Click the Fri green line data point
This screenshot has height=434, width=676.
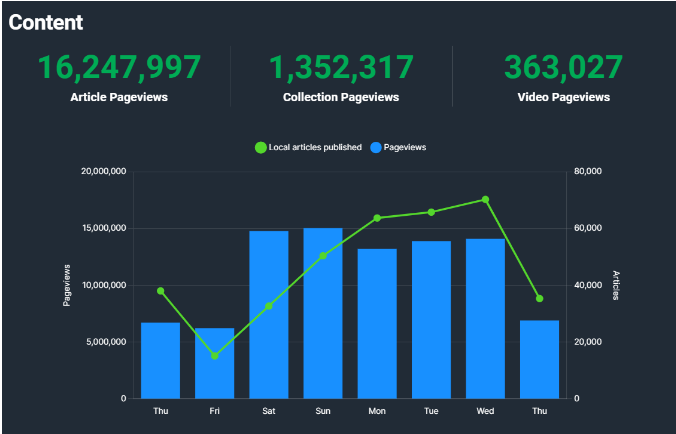(x=214, y=356)
